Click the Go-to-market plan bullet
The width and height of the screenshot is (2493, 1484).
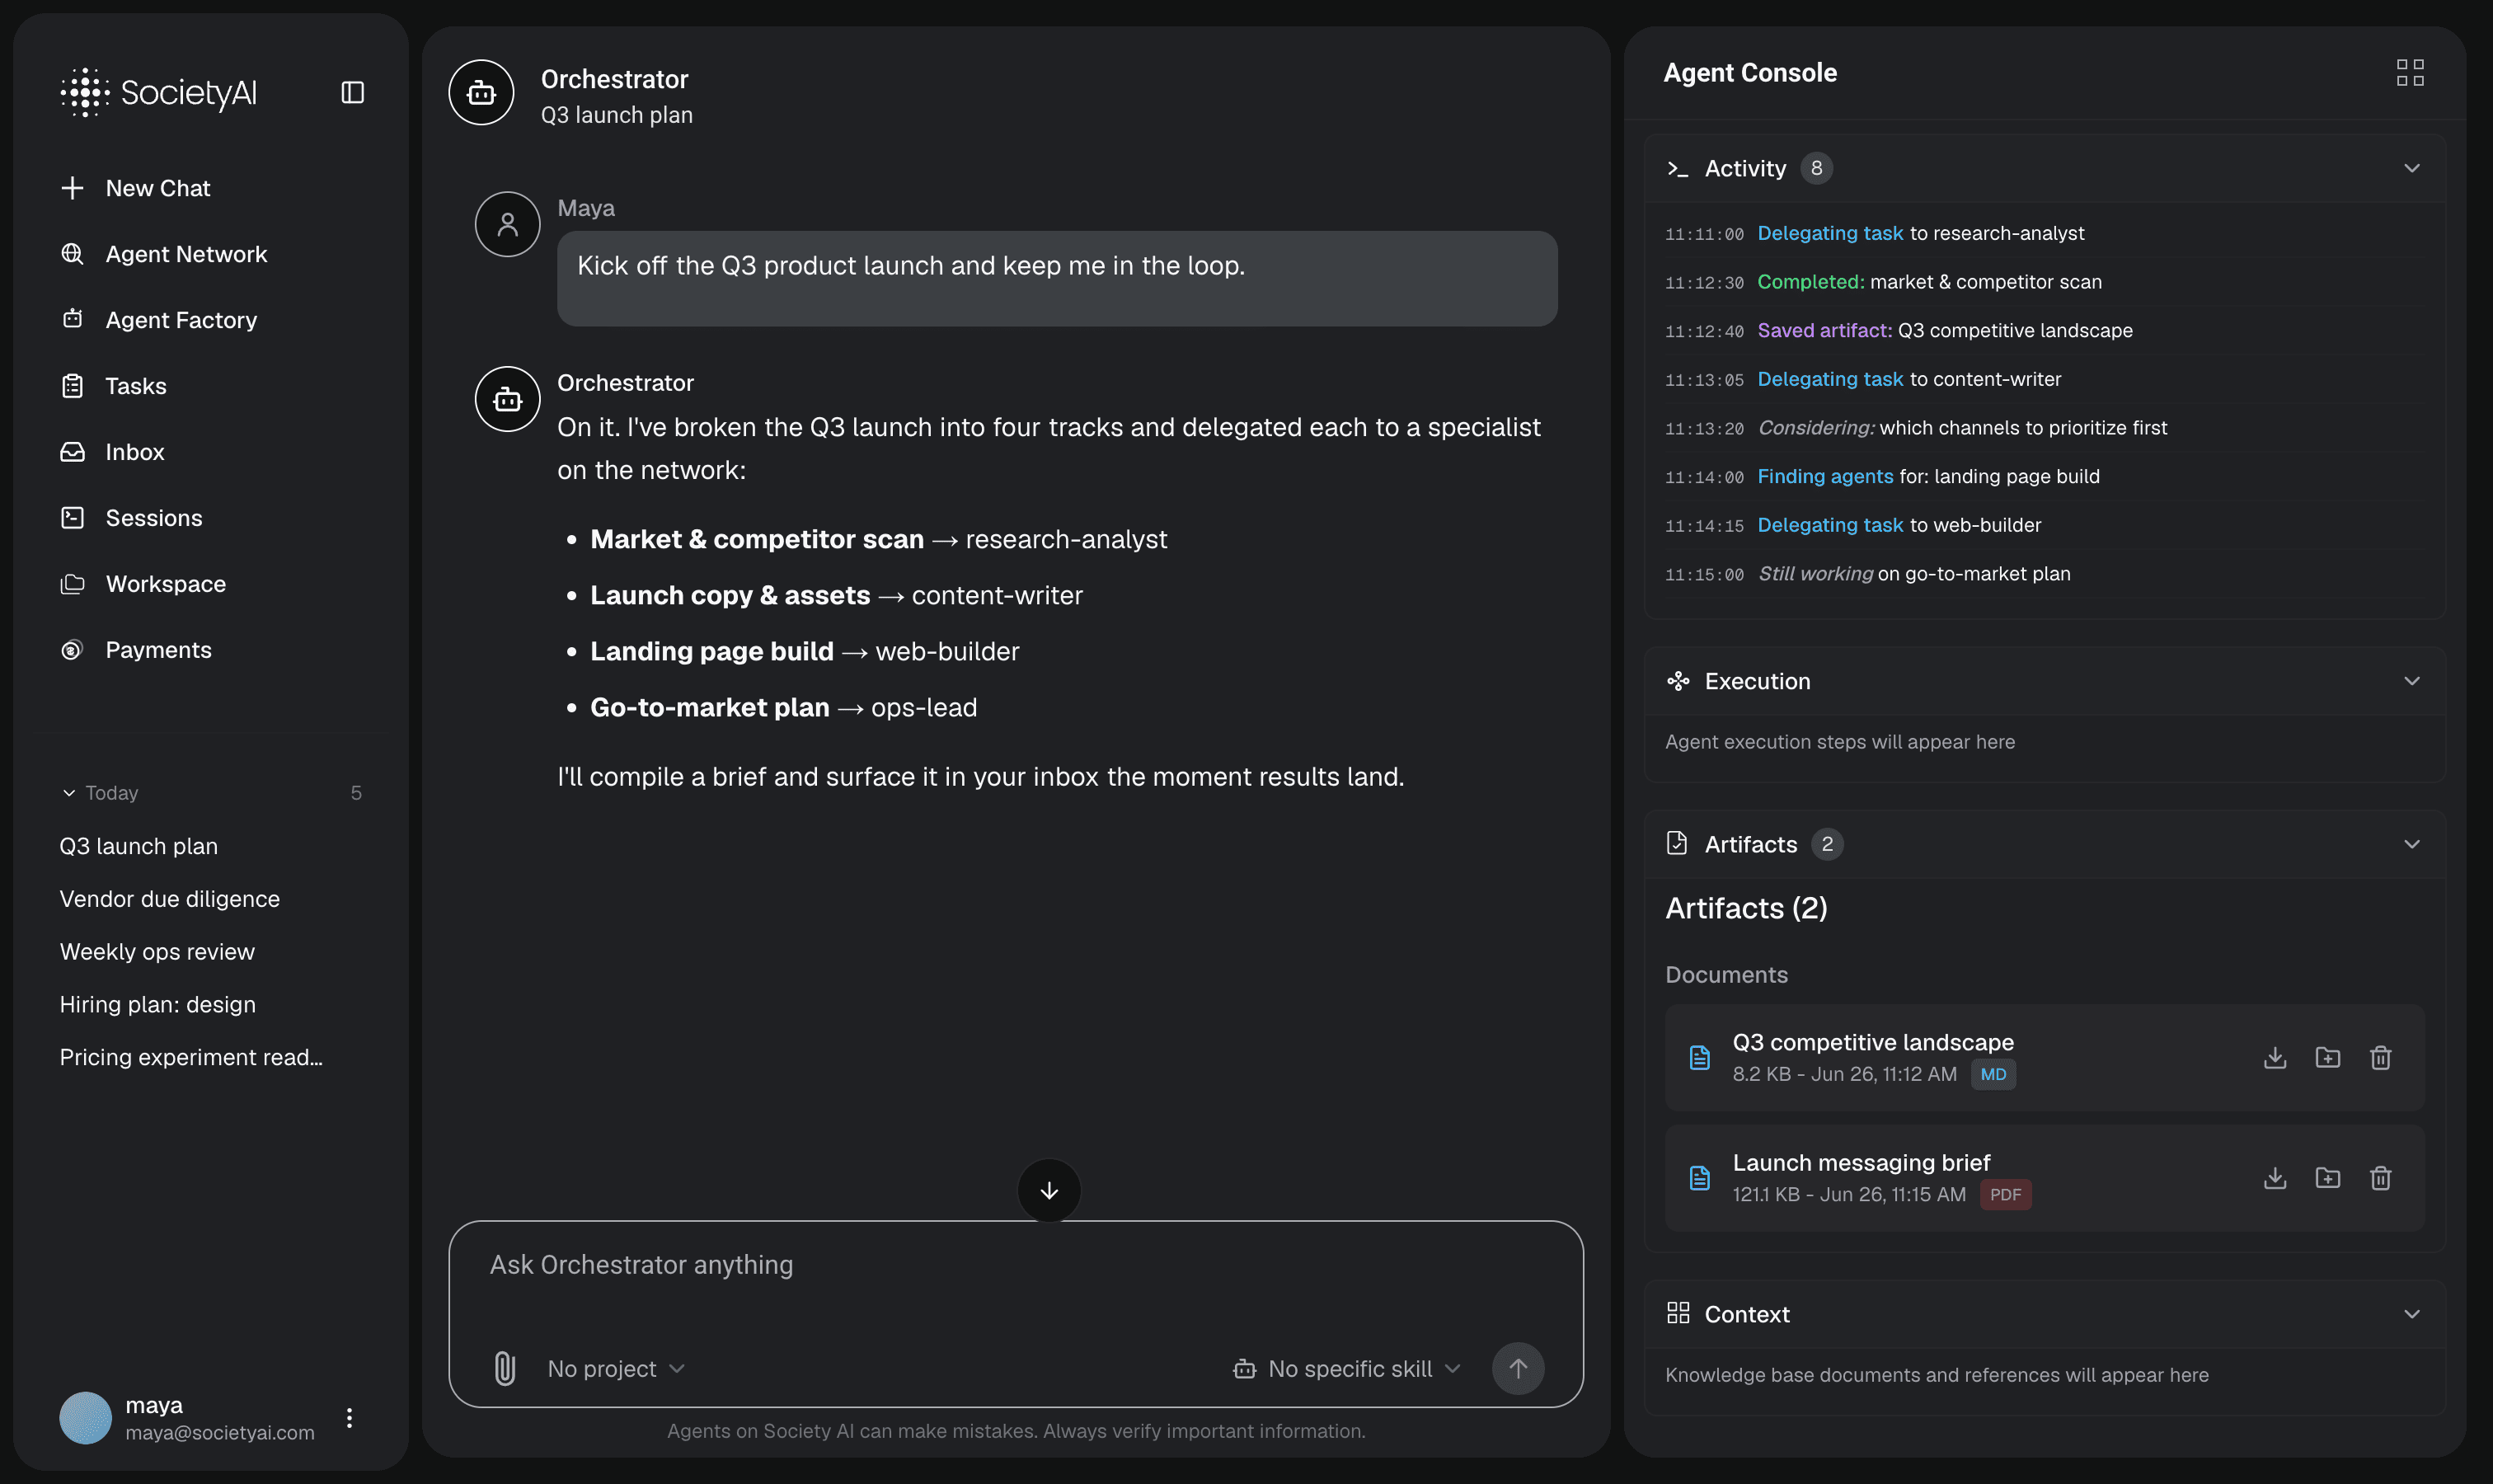pyautogui.click(x=783, y=707)
